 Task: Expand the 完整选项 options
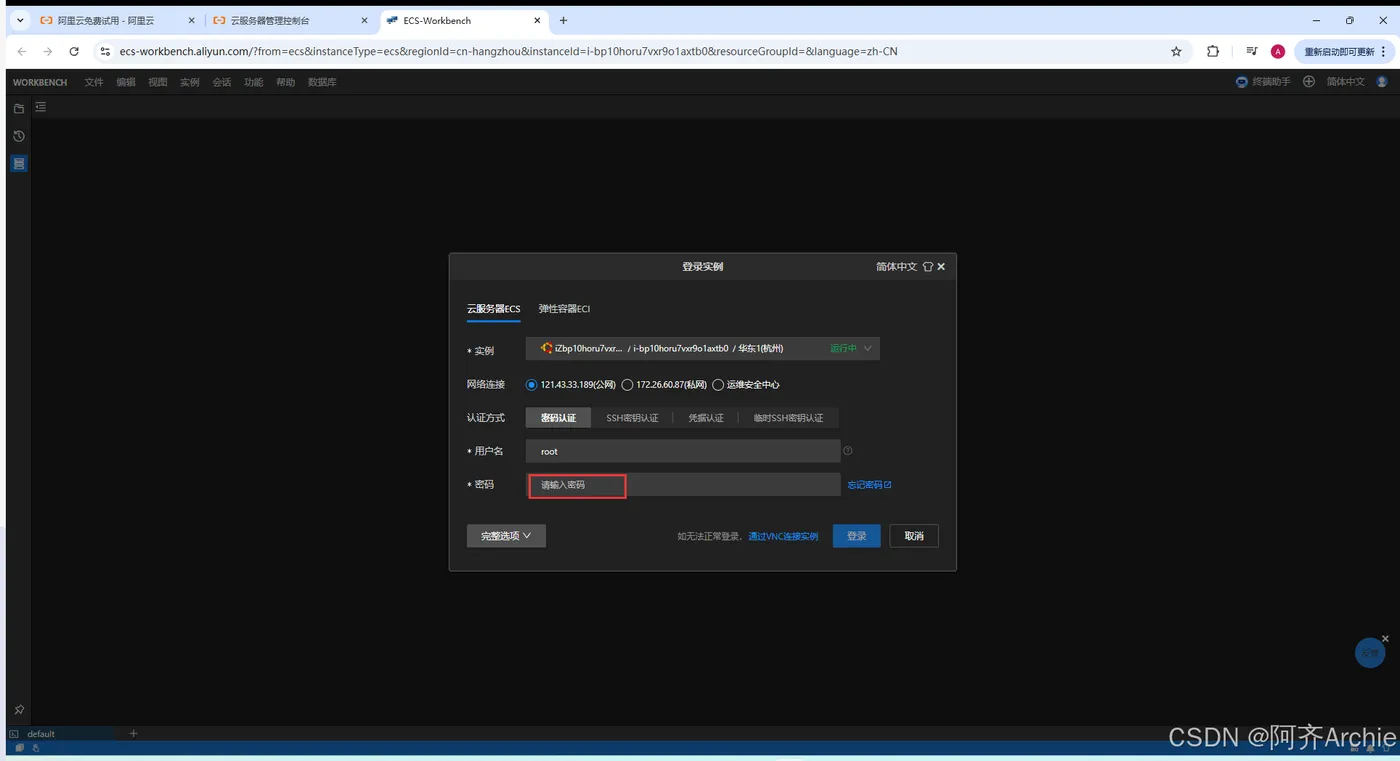(506, 536)
